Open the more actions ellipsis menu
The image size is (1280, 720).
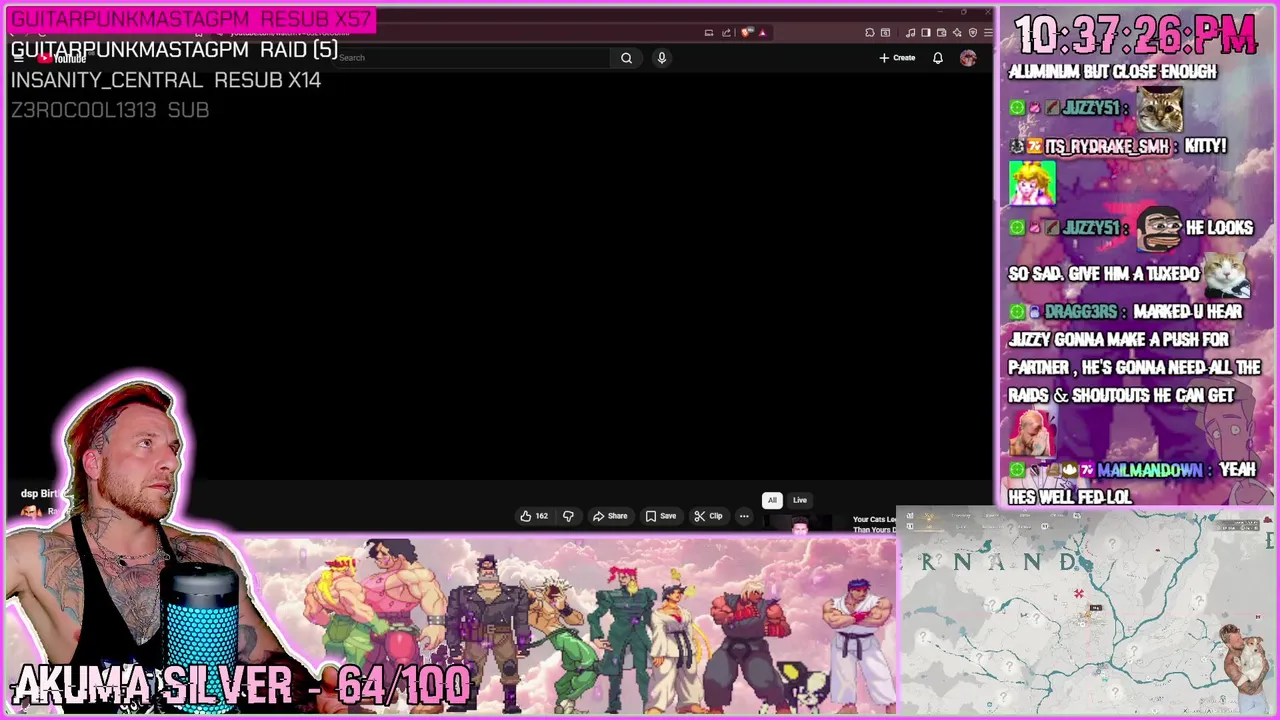coord(744,516)
